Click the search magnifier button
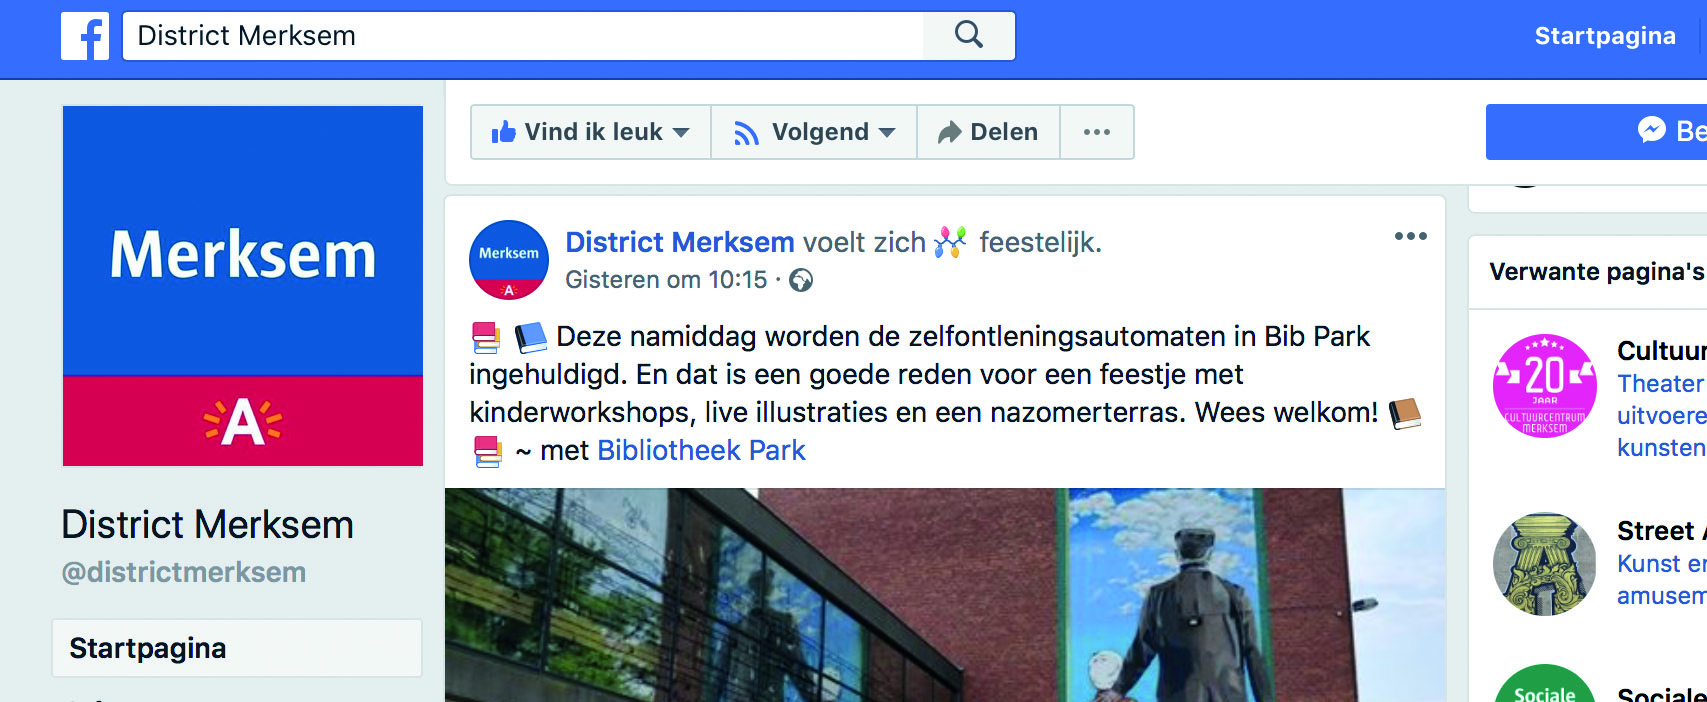Image resolution: width=1707 pixels, height=702 pixels. point(969,36)
